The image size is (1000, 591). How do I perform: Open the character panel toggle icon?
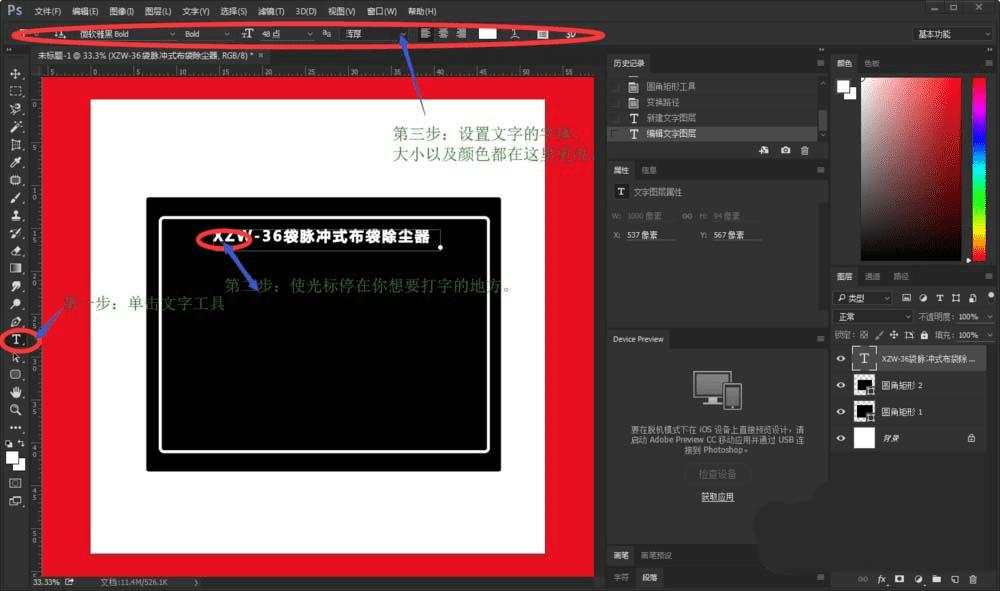[x=542, y=34]
